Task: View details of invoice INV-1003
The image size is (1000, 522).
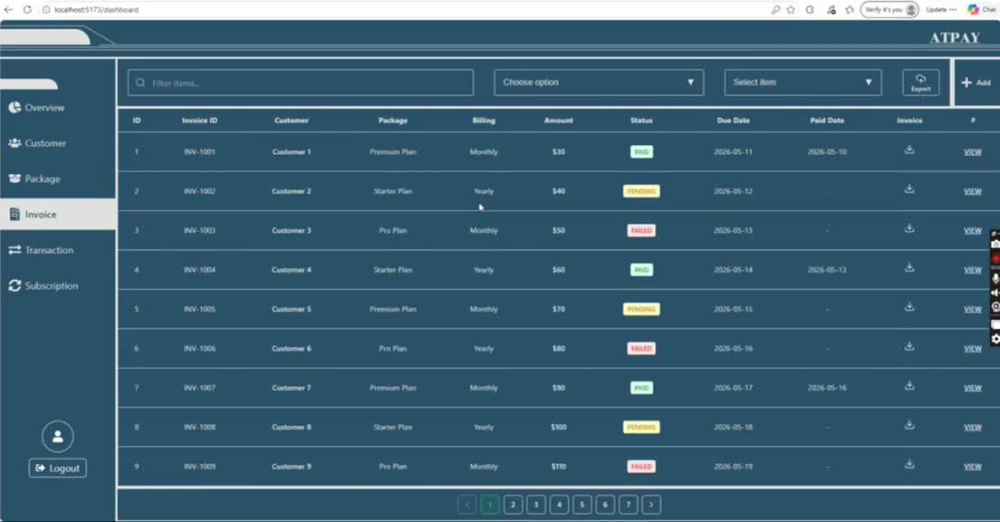Action: (x=972, y=230)
